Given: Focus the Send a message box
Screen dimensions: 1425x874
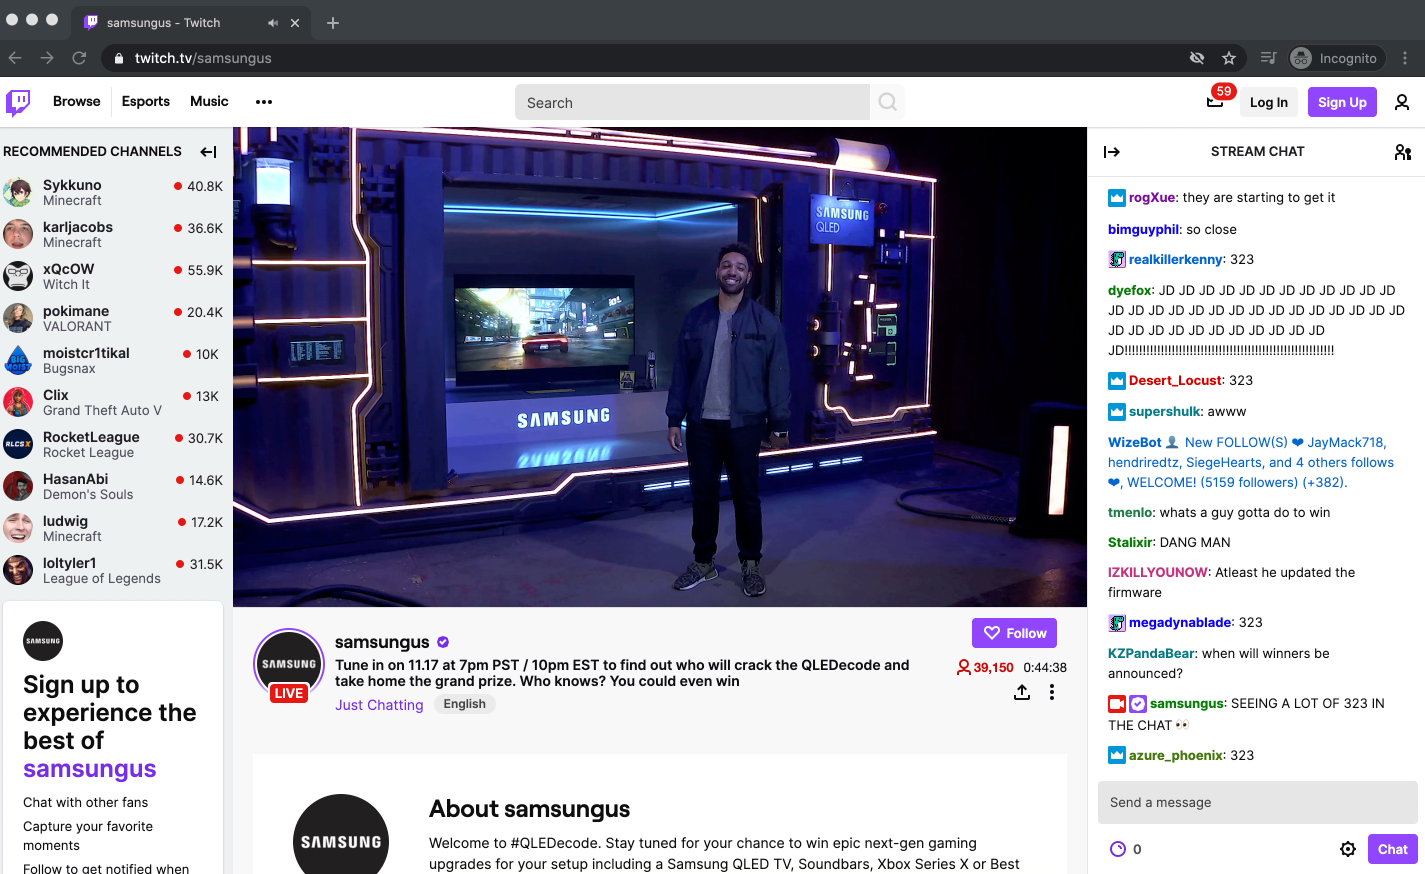Looking at the screenshot, I should [x=1257, y=802].
